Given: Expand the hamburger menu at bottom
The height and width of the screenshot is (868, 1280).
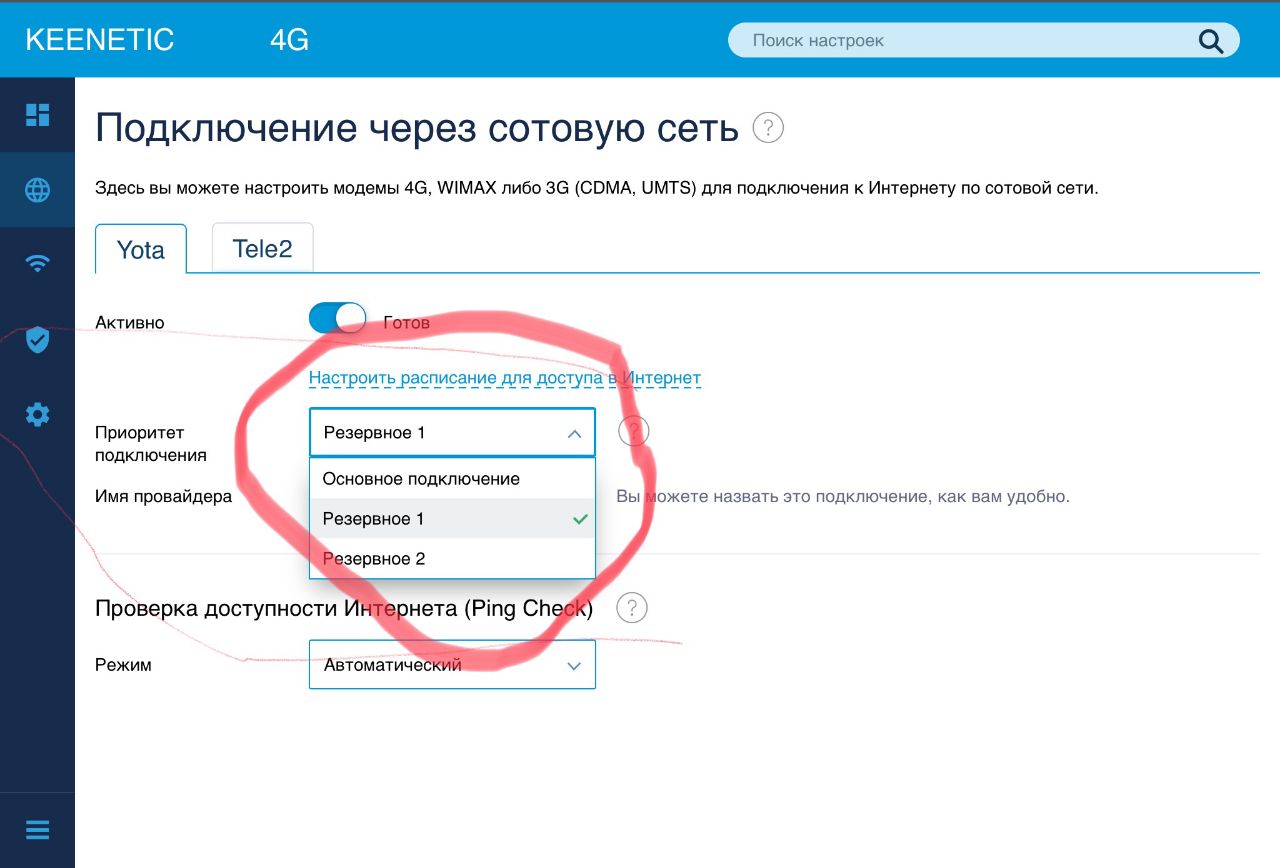Looking at the screenshot, I should pyautogui.click(x=37, y=830).
